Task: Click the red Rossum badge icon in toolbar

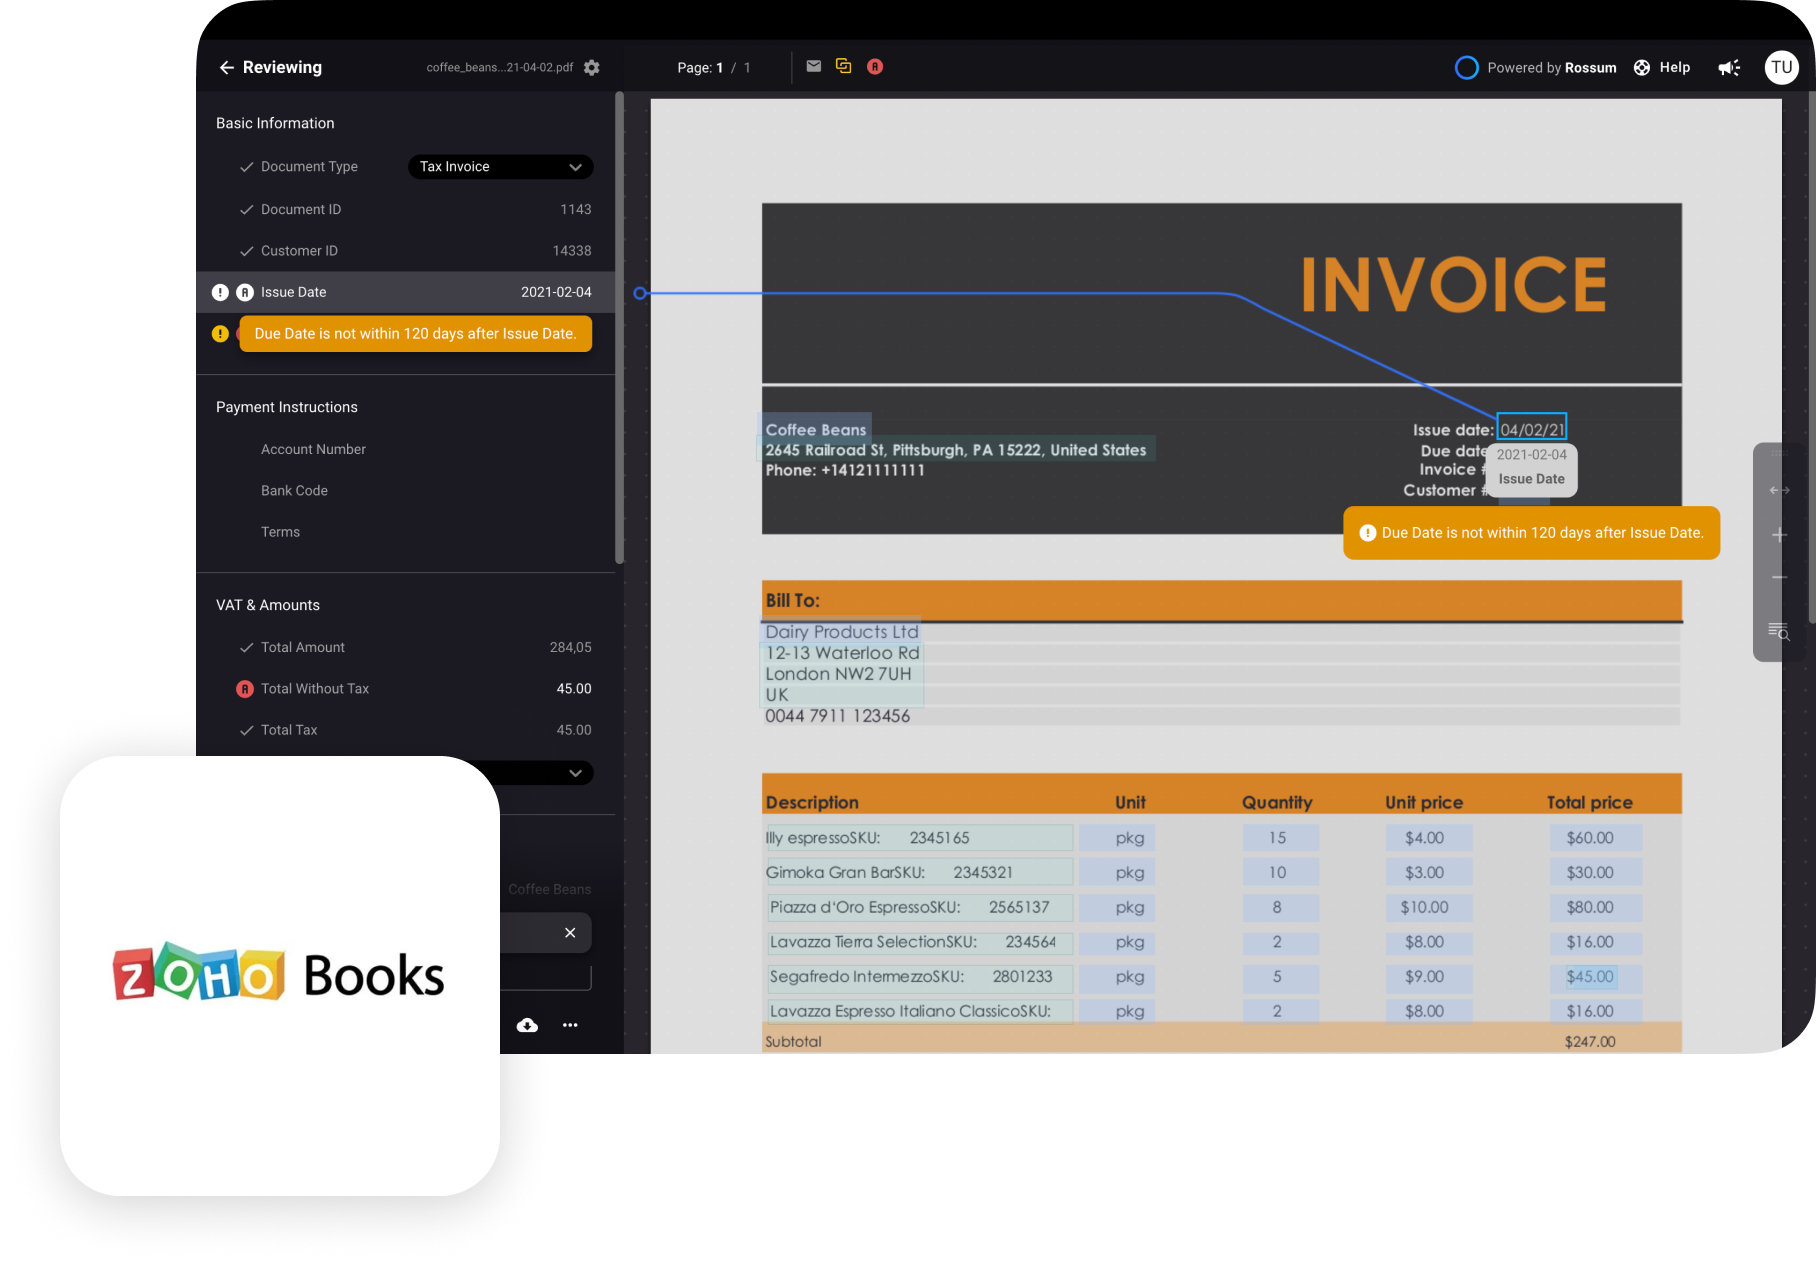Action: tap(875, 66)
